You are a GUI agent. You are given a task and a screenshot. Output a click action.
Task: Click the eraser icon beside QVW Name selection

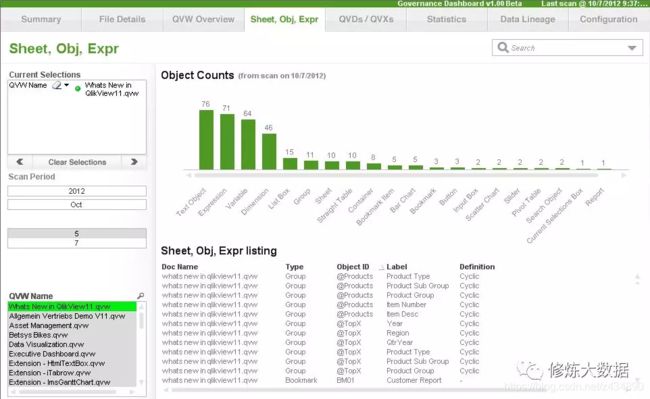[56, 85]
